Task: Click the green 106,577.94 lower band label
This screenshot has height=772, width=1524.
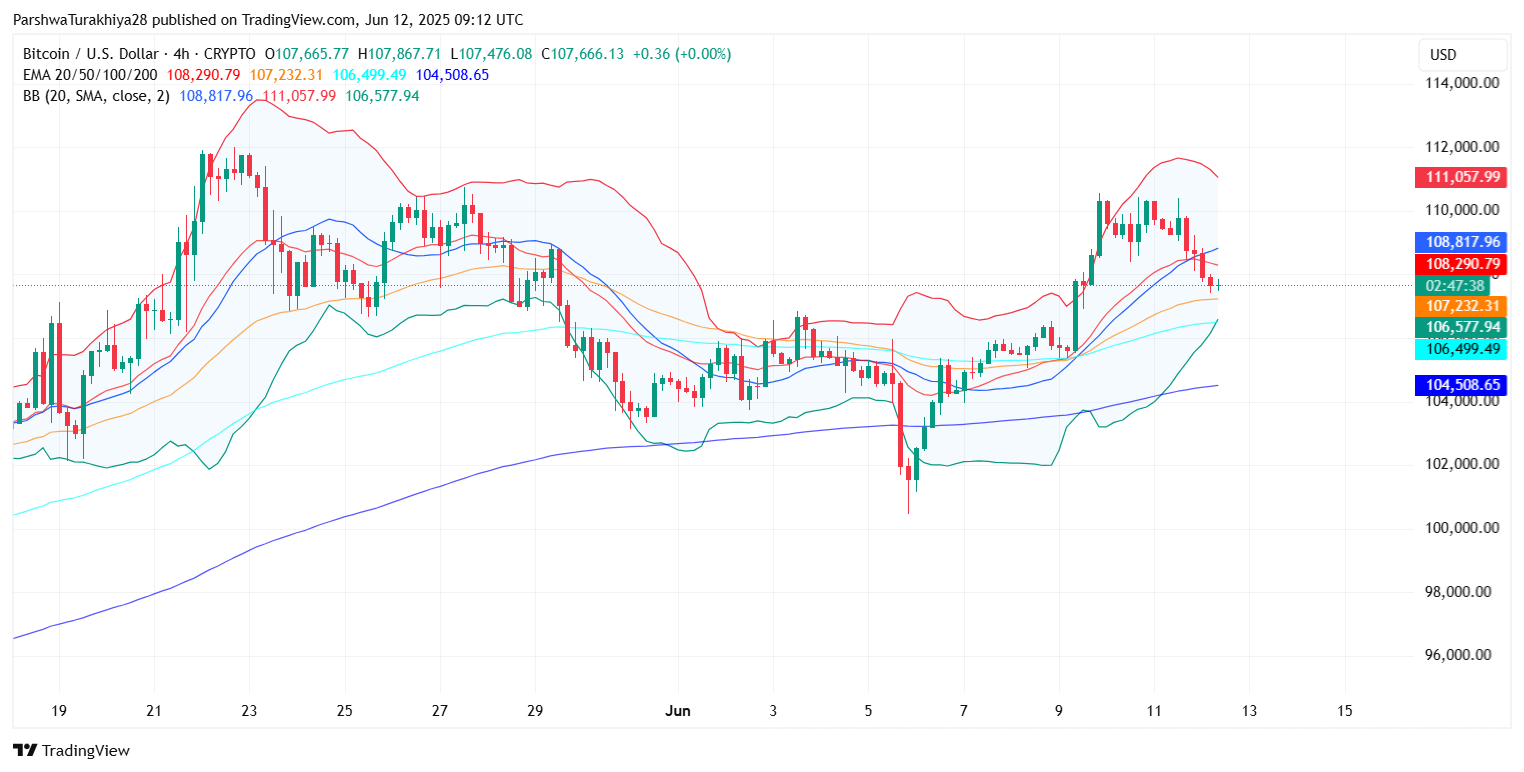Action: tap(1463, 327)
